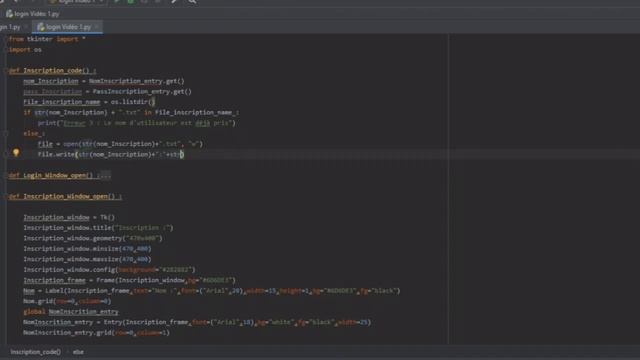Screen dimensions: 640x360
Task: Click the print("Erreur ...") line
Action: coord(137,123)
